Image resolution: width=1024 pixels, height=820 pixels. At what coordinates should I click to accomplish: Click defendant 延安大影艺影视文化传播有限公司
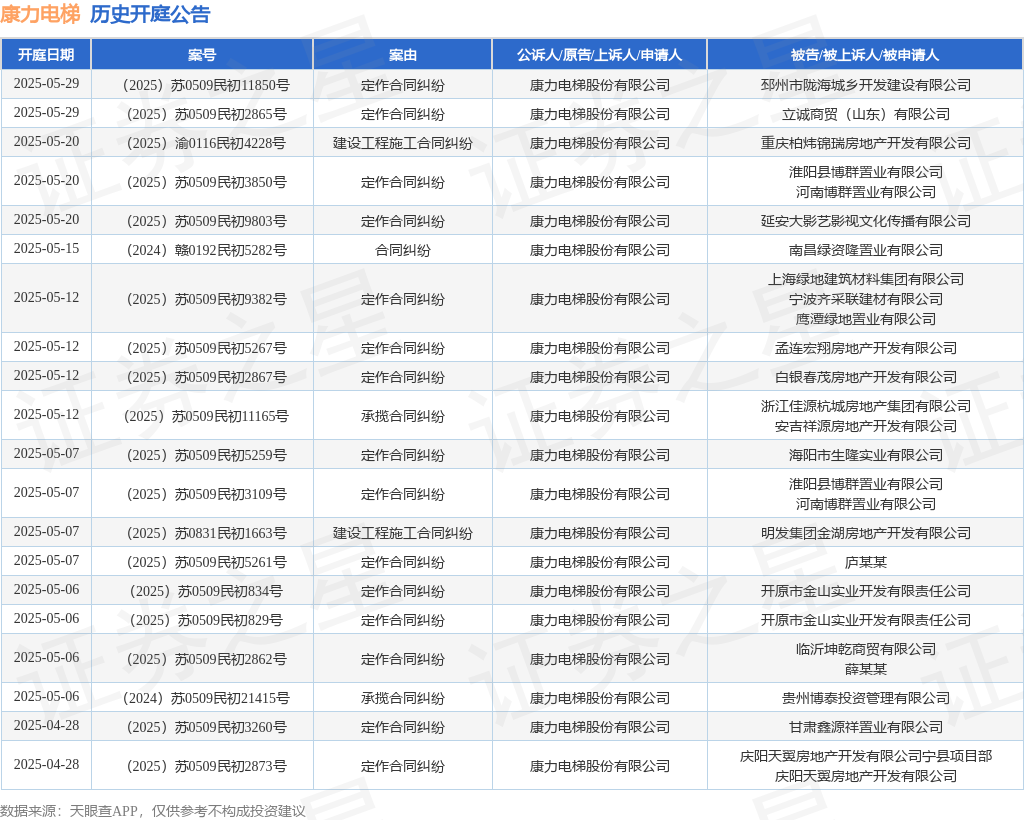tap(865, 221)
